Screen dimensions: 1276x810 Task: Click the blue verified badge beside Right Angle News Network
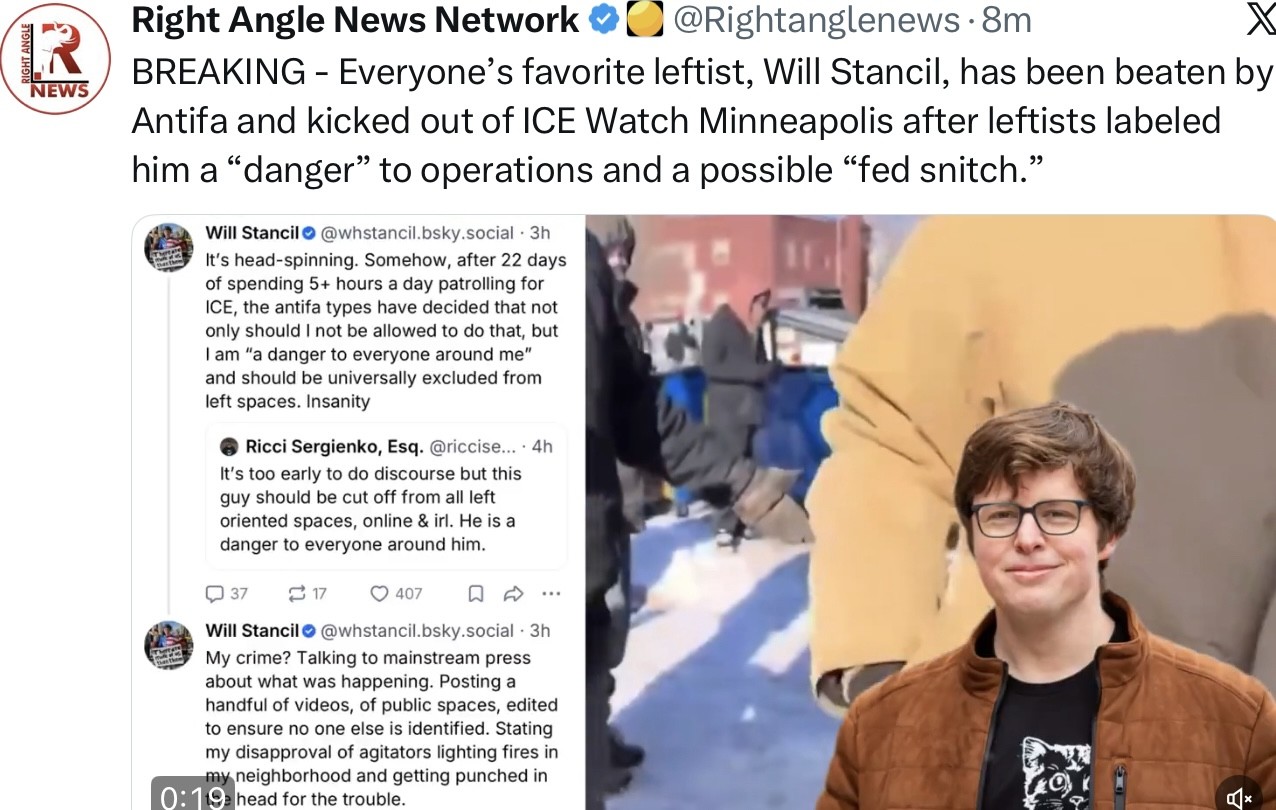coord(603,20)
